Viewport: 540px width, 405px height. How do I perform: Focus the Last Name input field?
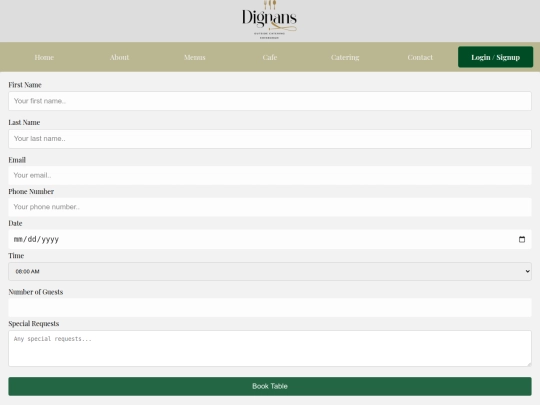pyautogui.click(x=270, y=139)
